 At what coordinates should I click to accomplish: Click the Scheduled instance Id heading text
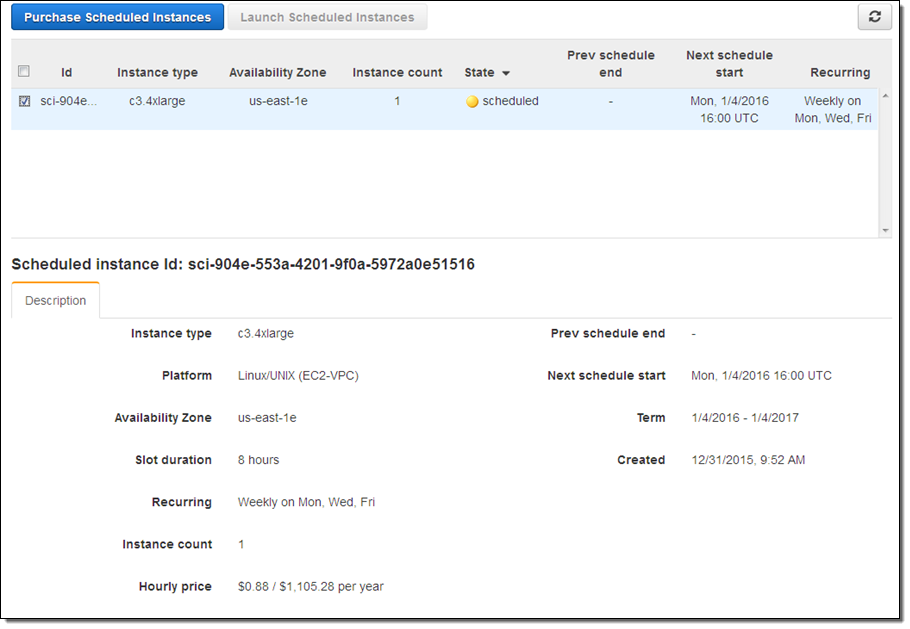point(243,265)
